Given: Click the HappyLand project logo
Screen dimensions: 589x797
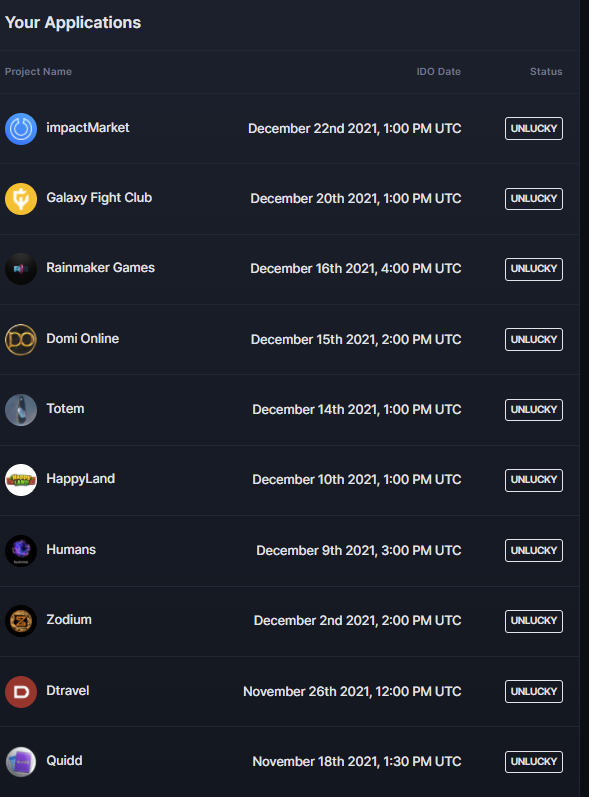Looking at the screenshot, I should (21, 480).
